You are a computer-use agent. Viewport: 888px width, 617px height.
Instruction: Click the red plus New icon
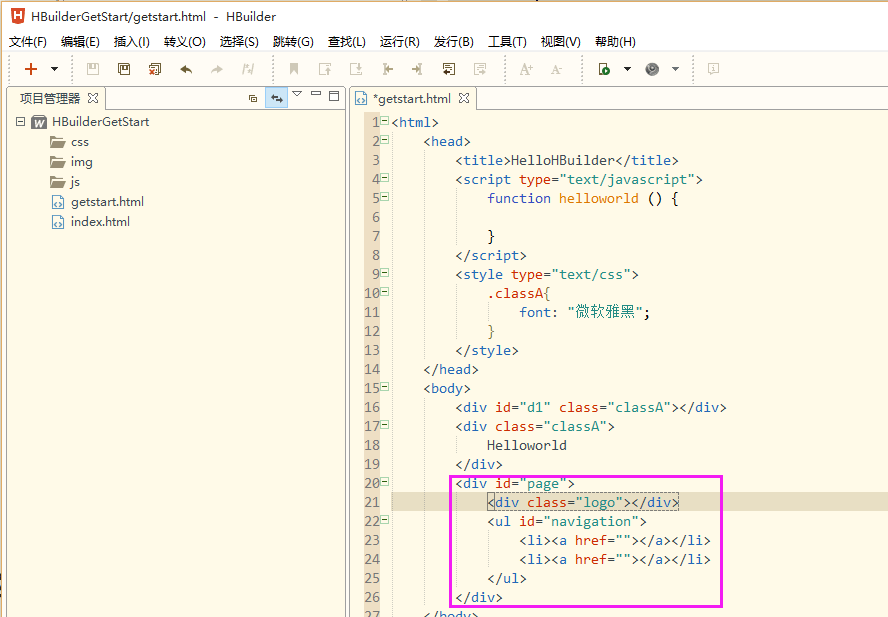(31, 69)
